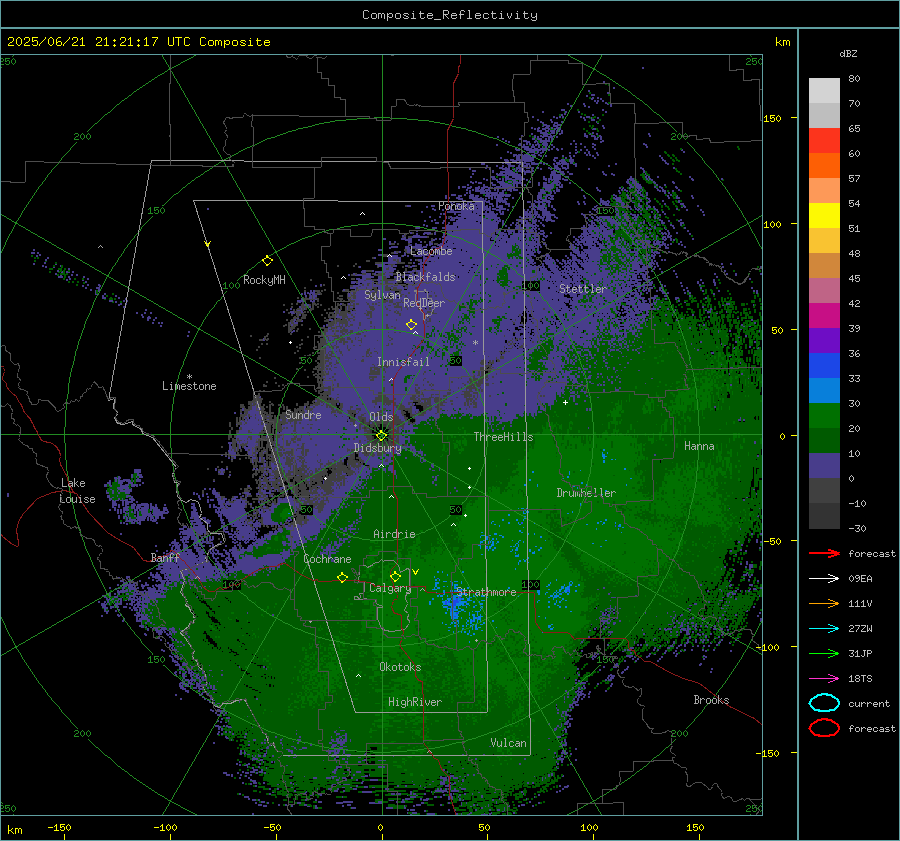
Task: Click the -100 tick on right axis
Action: (x=767, y=648)
